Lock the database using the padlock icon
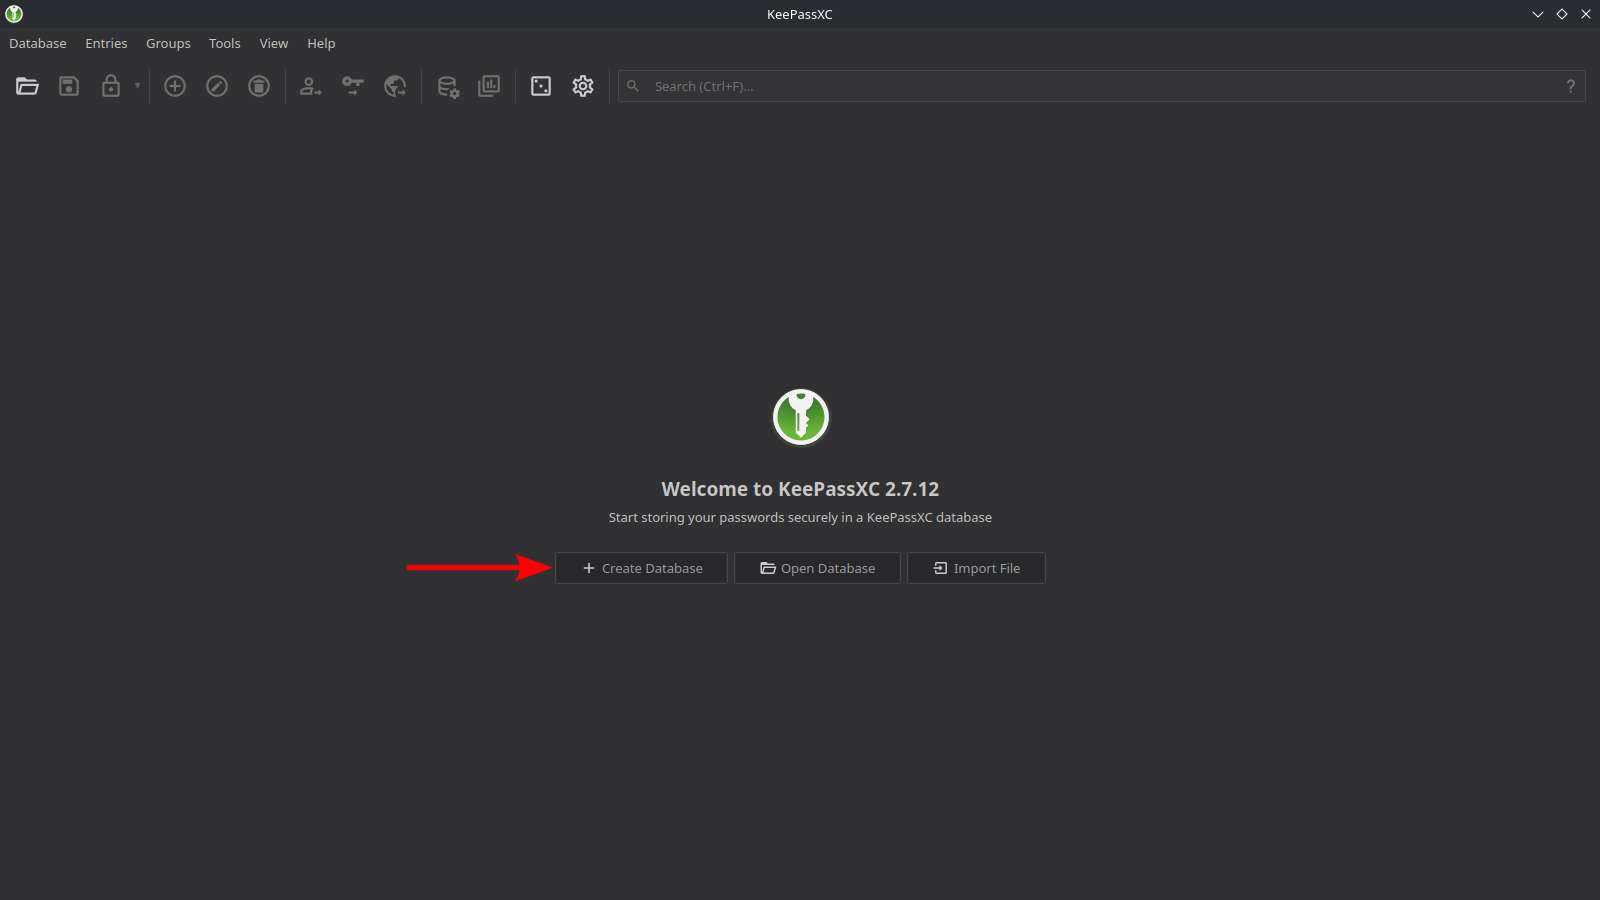 pos(111,86)
